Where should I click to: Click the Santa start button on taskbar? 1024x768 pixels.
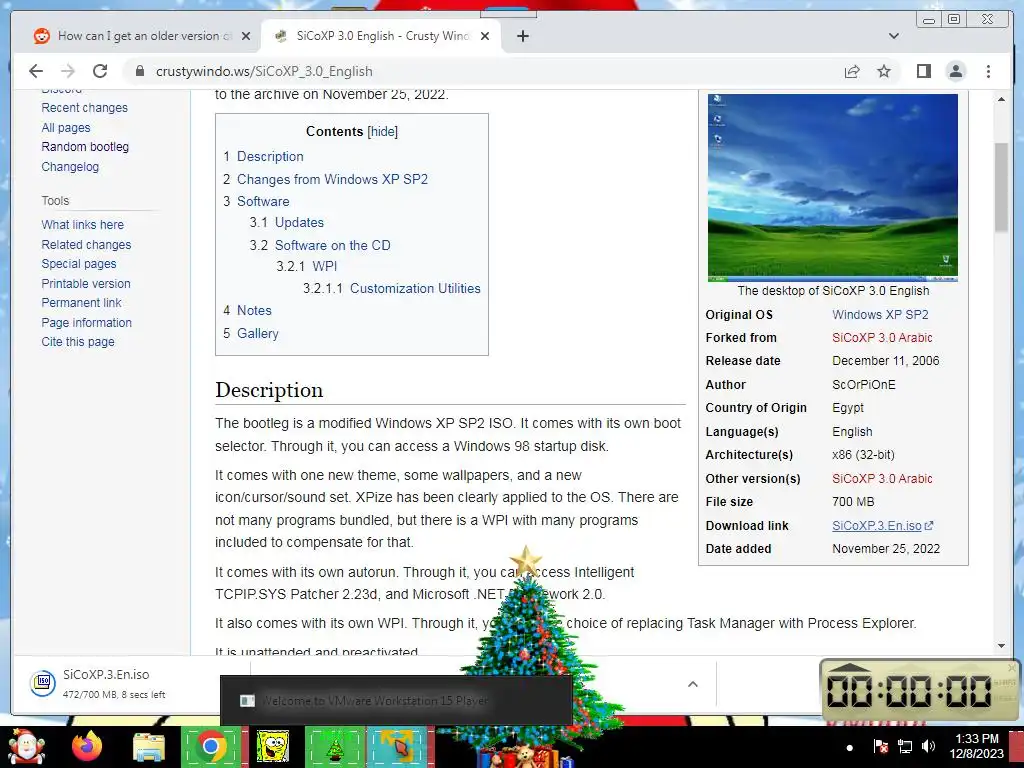26,746
